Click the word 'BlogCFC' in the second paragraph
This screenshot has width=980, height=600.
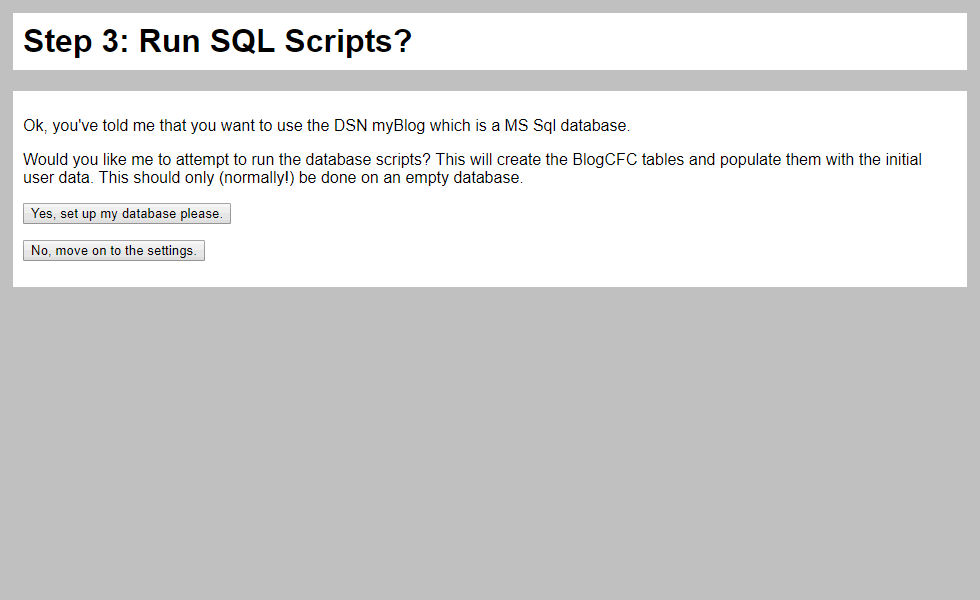604,159
